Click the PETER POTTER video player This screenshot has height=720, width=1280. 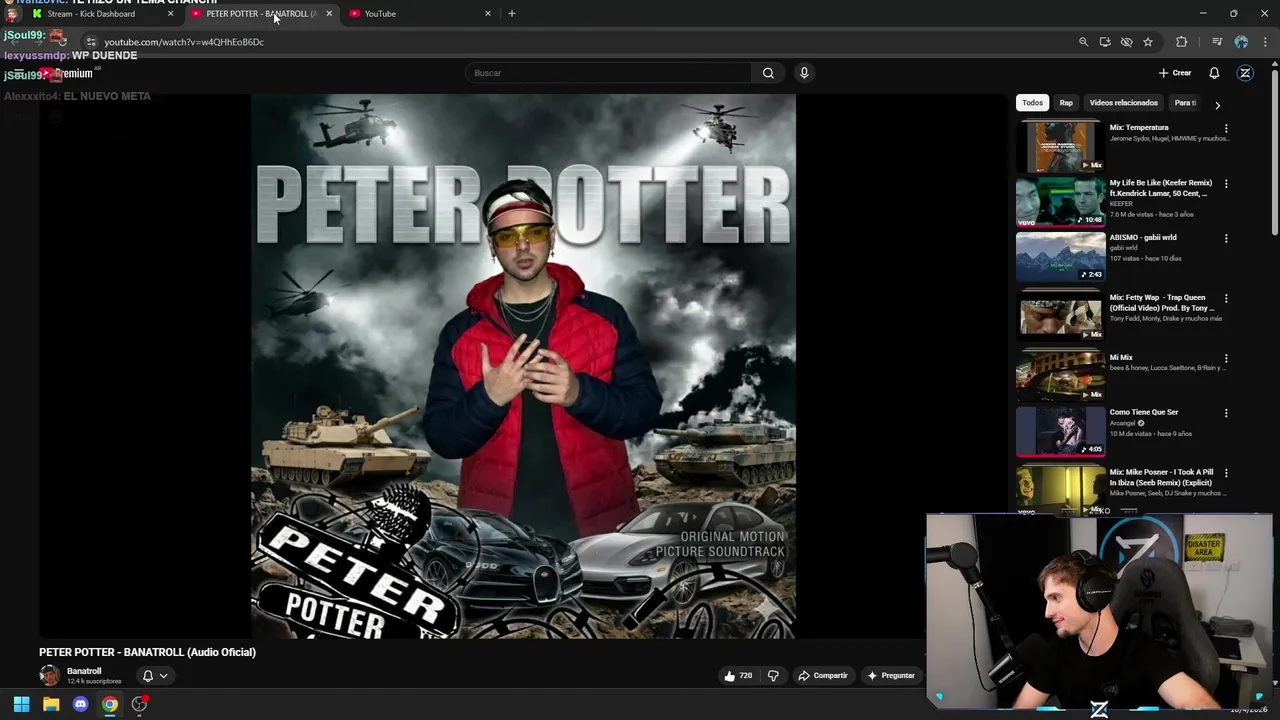pos(523,366)
